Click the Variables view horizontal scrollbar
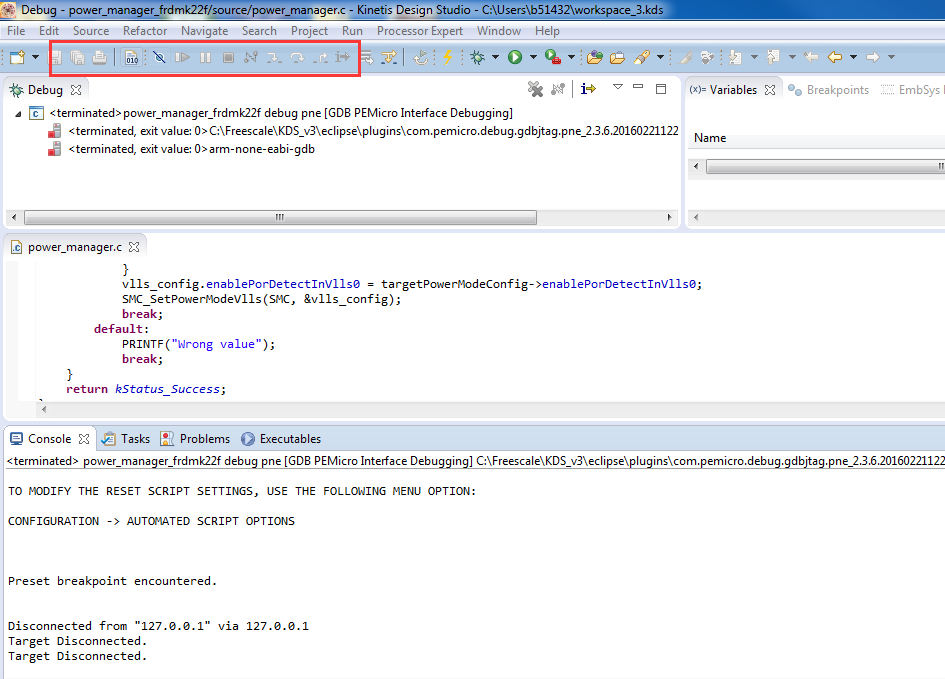Viewport: 945px width, 679px height. pos(824,166)
